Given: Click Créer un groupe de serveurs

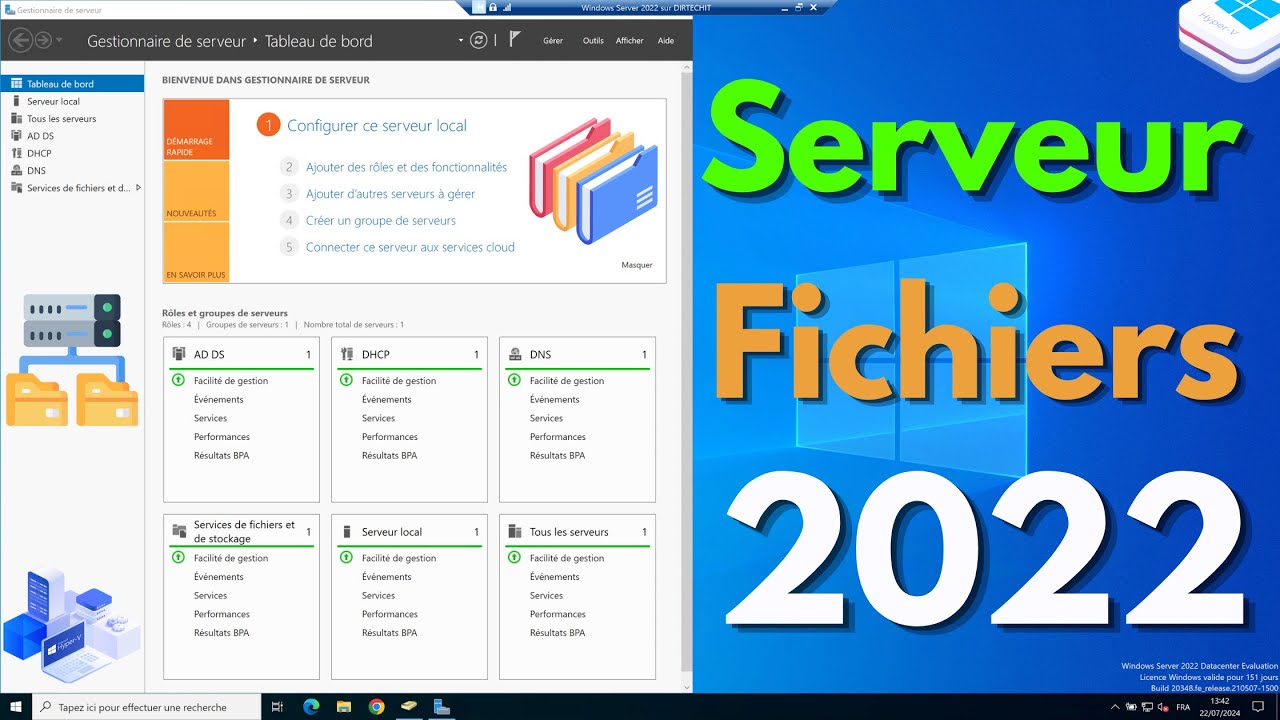Looking at the screenshot, I should click(380, 220).
